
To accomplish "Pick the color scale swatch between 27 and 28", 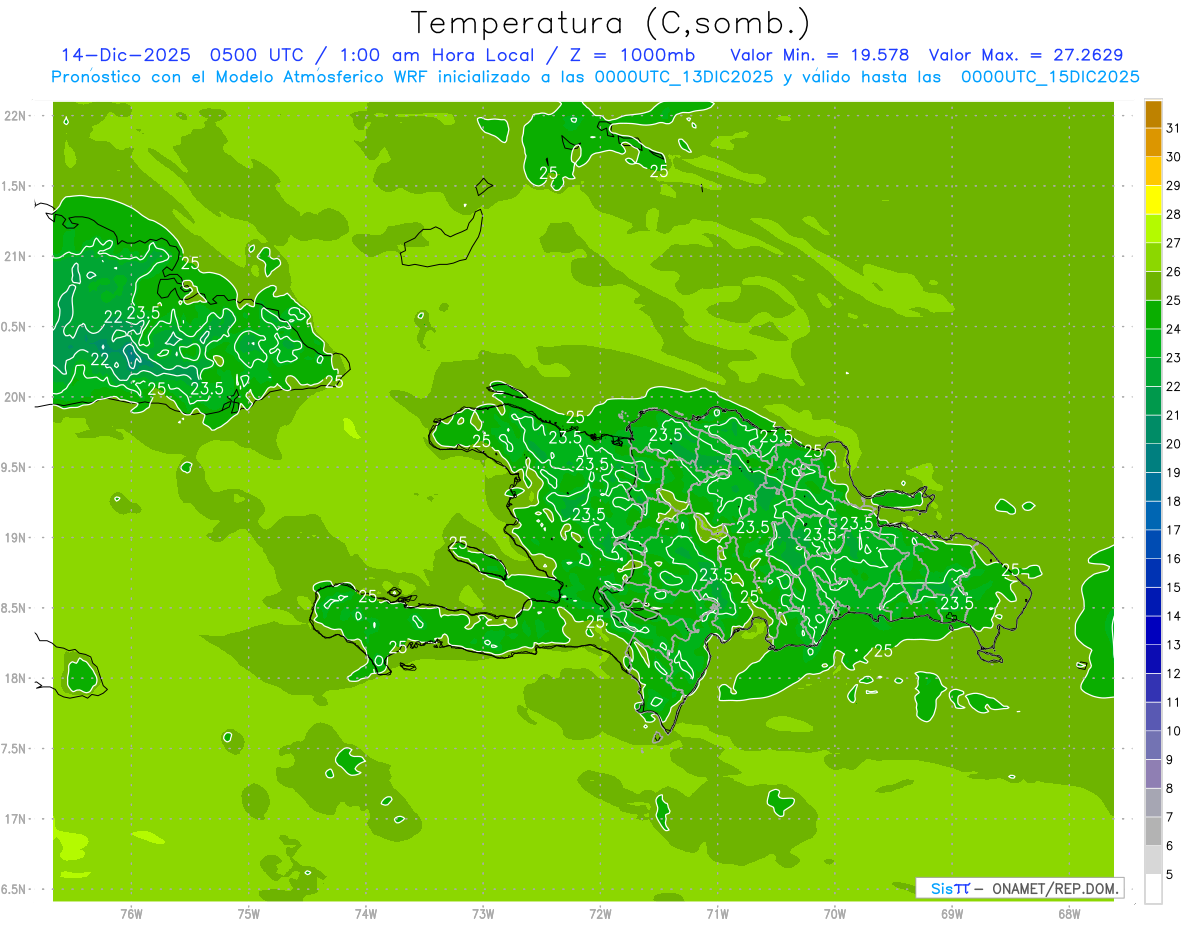I will (1154, 229).
